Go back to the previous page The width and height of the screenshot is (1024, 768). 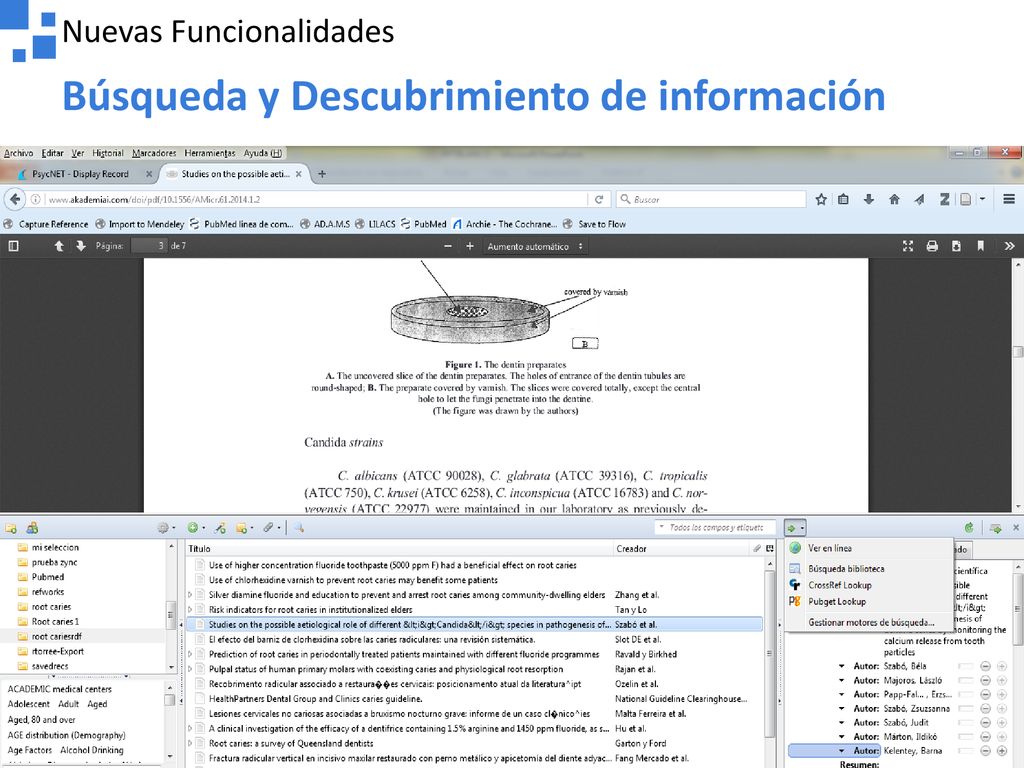[x=15, y=199]
